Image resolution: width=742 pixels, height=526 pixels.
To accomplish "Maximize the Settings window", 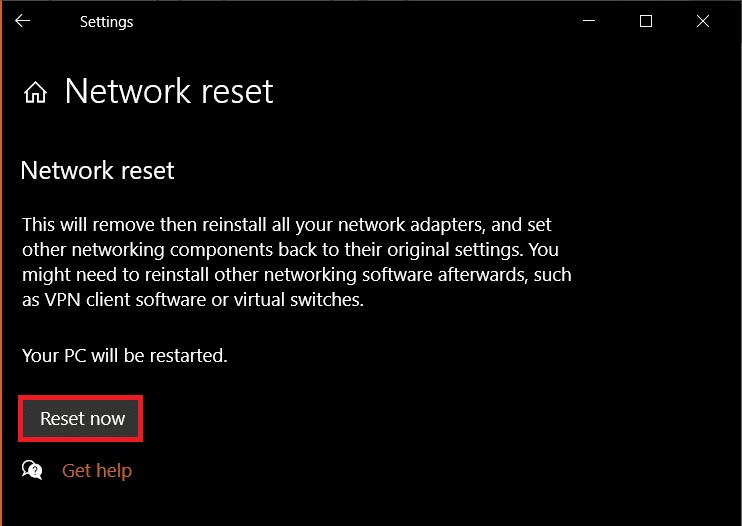I will click(646, 21).
